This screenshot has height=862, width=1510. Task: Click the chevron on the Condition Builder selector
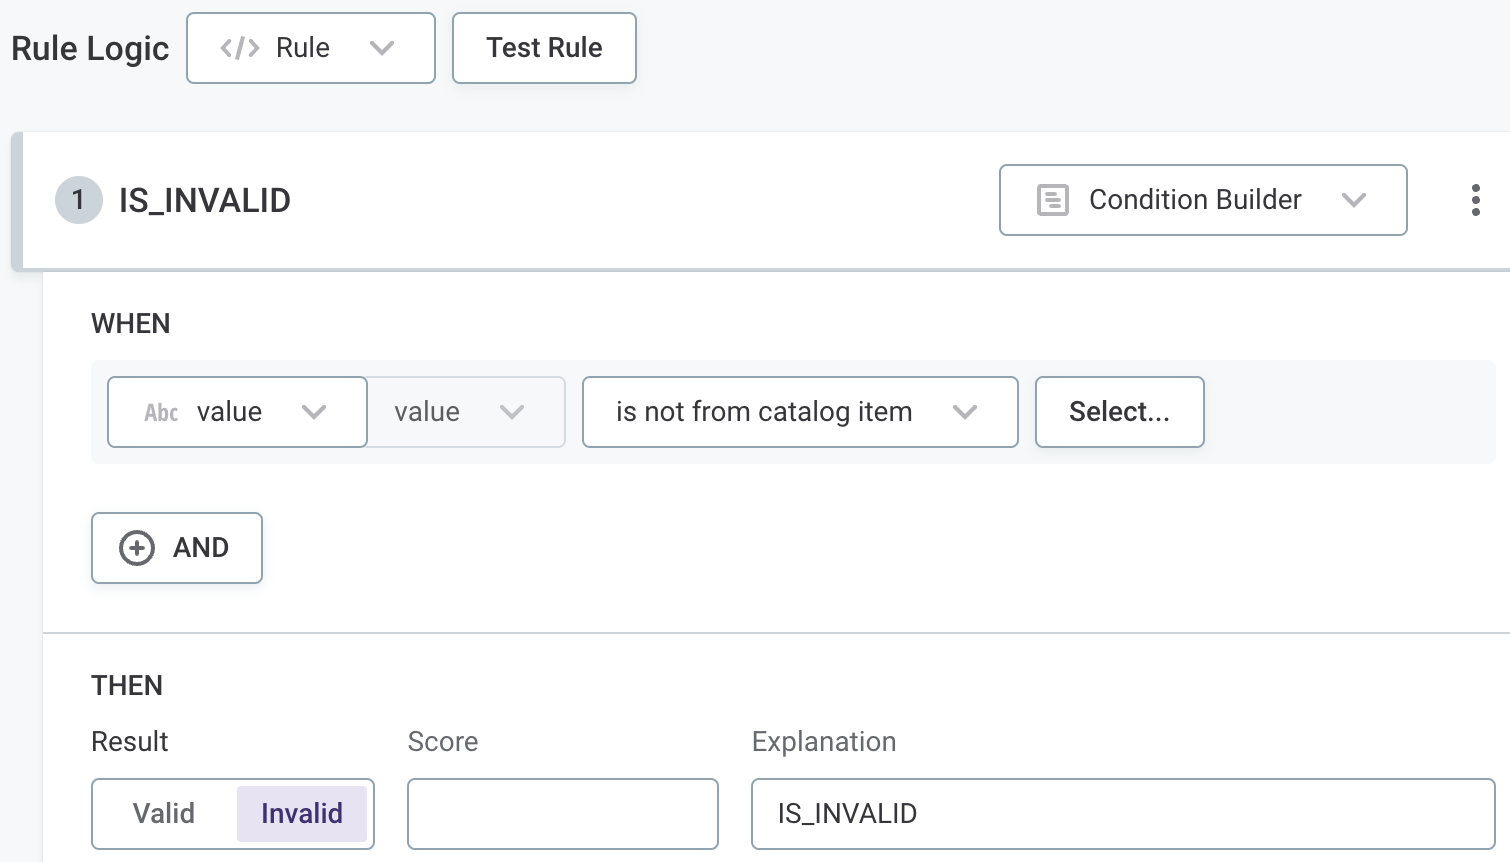coord(1356,200)
